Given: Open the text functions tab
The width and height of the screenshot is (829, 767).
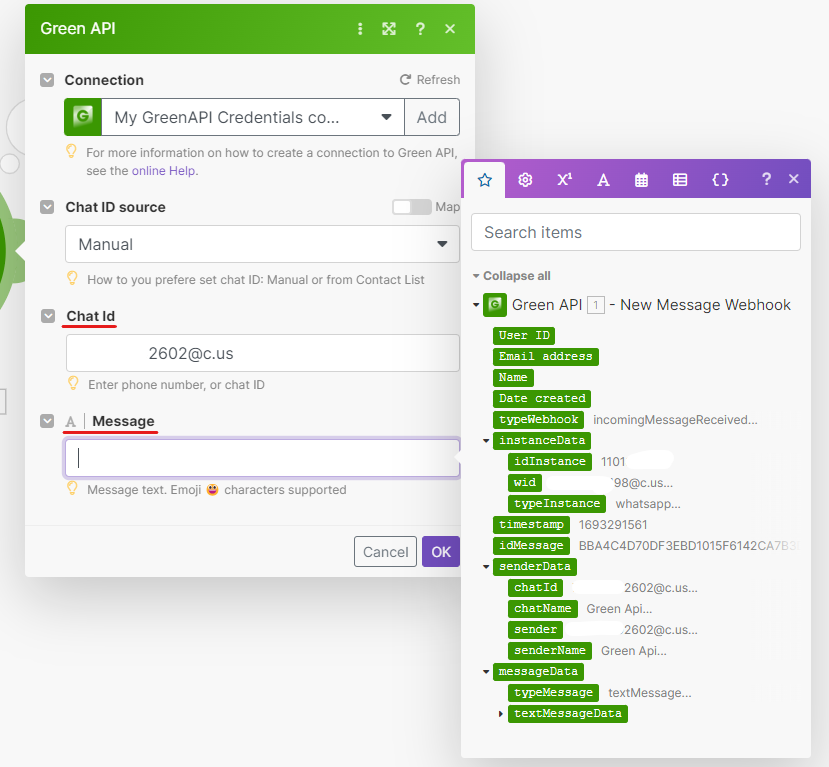Looking at the screenshot, I should 603,180.
